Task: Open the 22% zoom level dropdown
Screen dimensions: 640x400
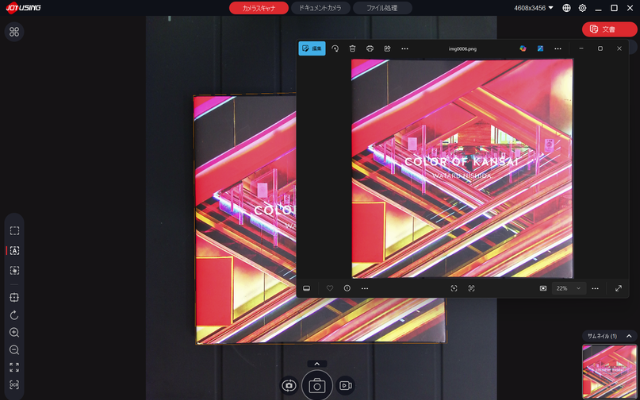Action: pyautogui.click(x=568, y=288)
